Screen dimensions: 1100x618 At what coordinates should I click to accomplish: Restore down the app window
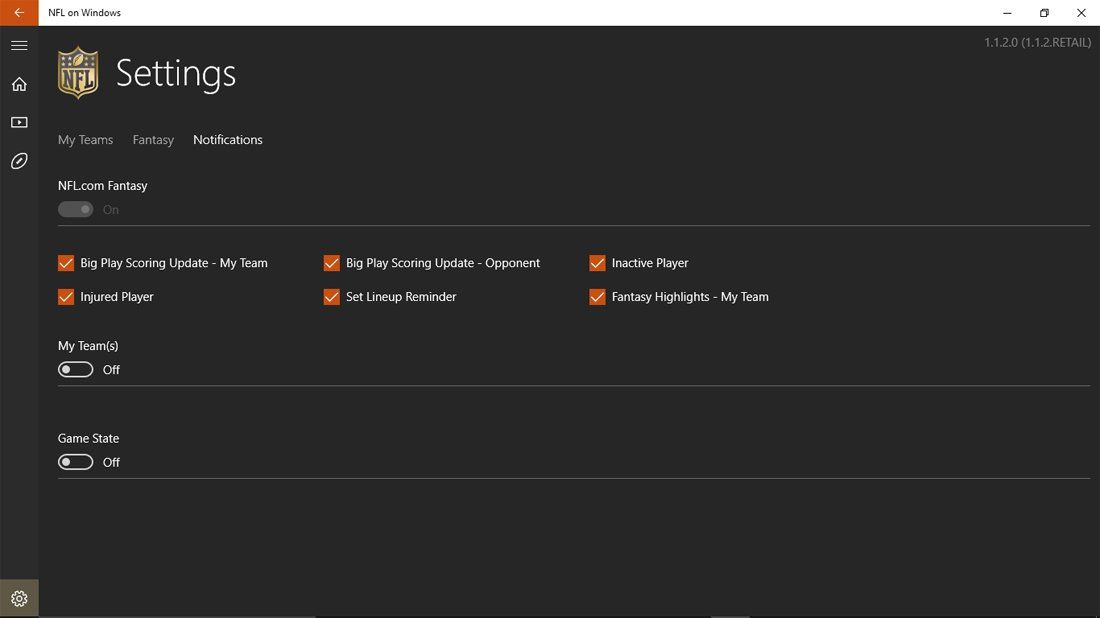[1044, 13]
